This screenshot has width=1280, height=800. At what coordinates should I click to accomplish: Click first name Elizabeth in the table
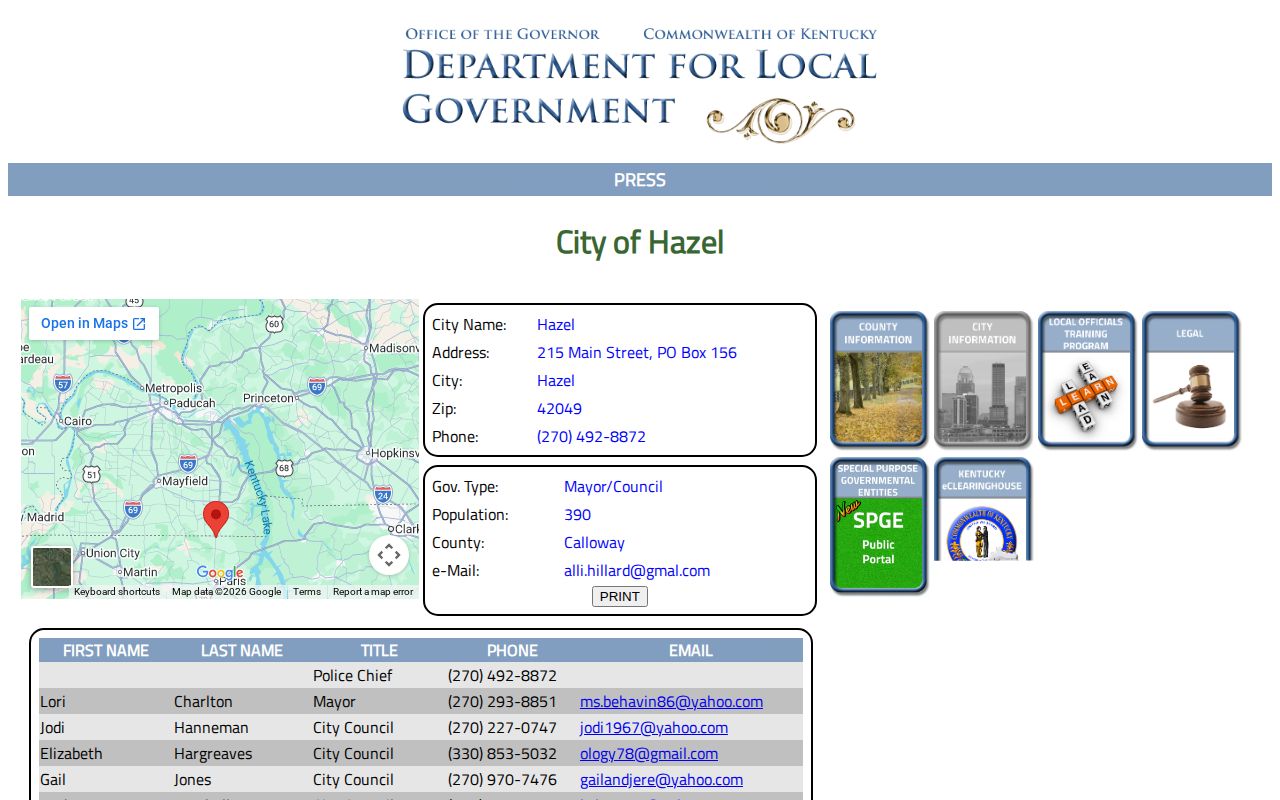(71, 754)
